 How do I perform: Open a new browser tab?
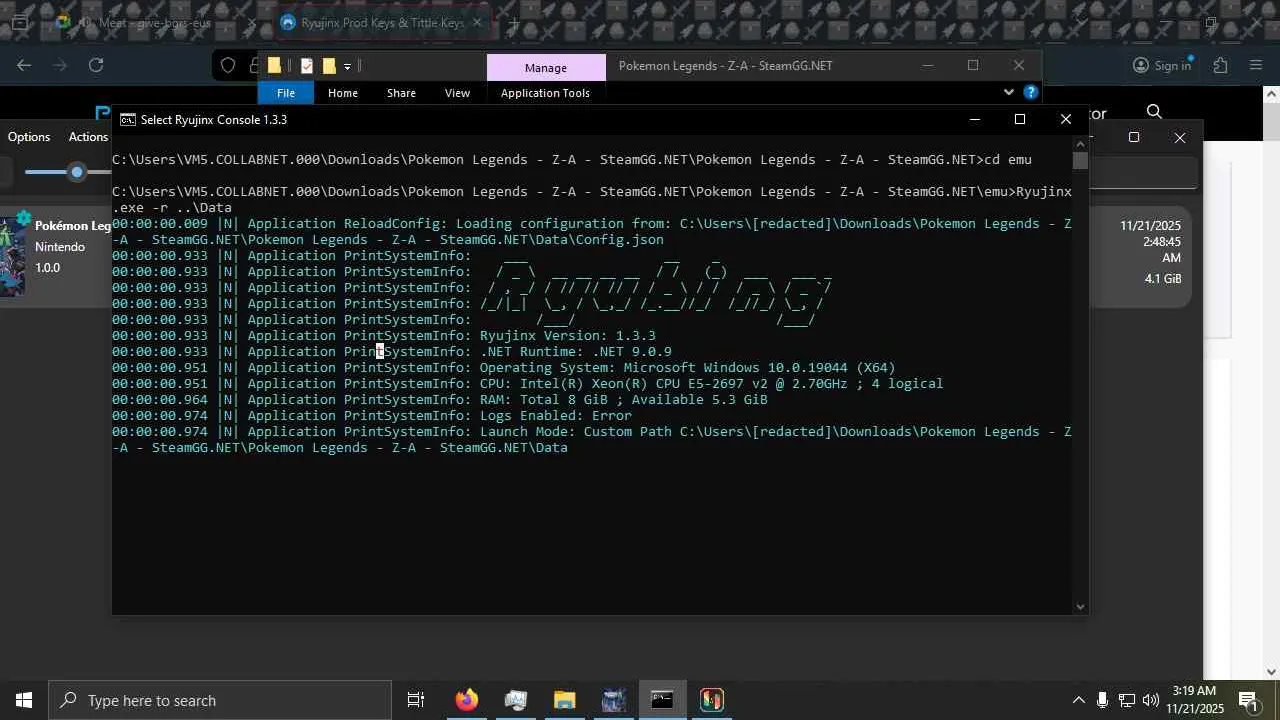[514, 22]
